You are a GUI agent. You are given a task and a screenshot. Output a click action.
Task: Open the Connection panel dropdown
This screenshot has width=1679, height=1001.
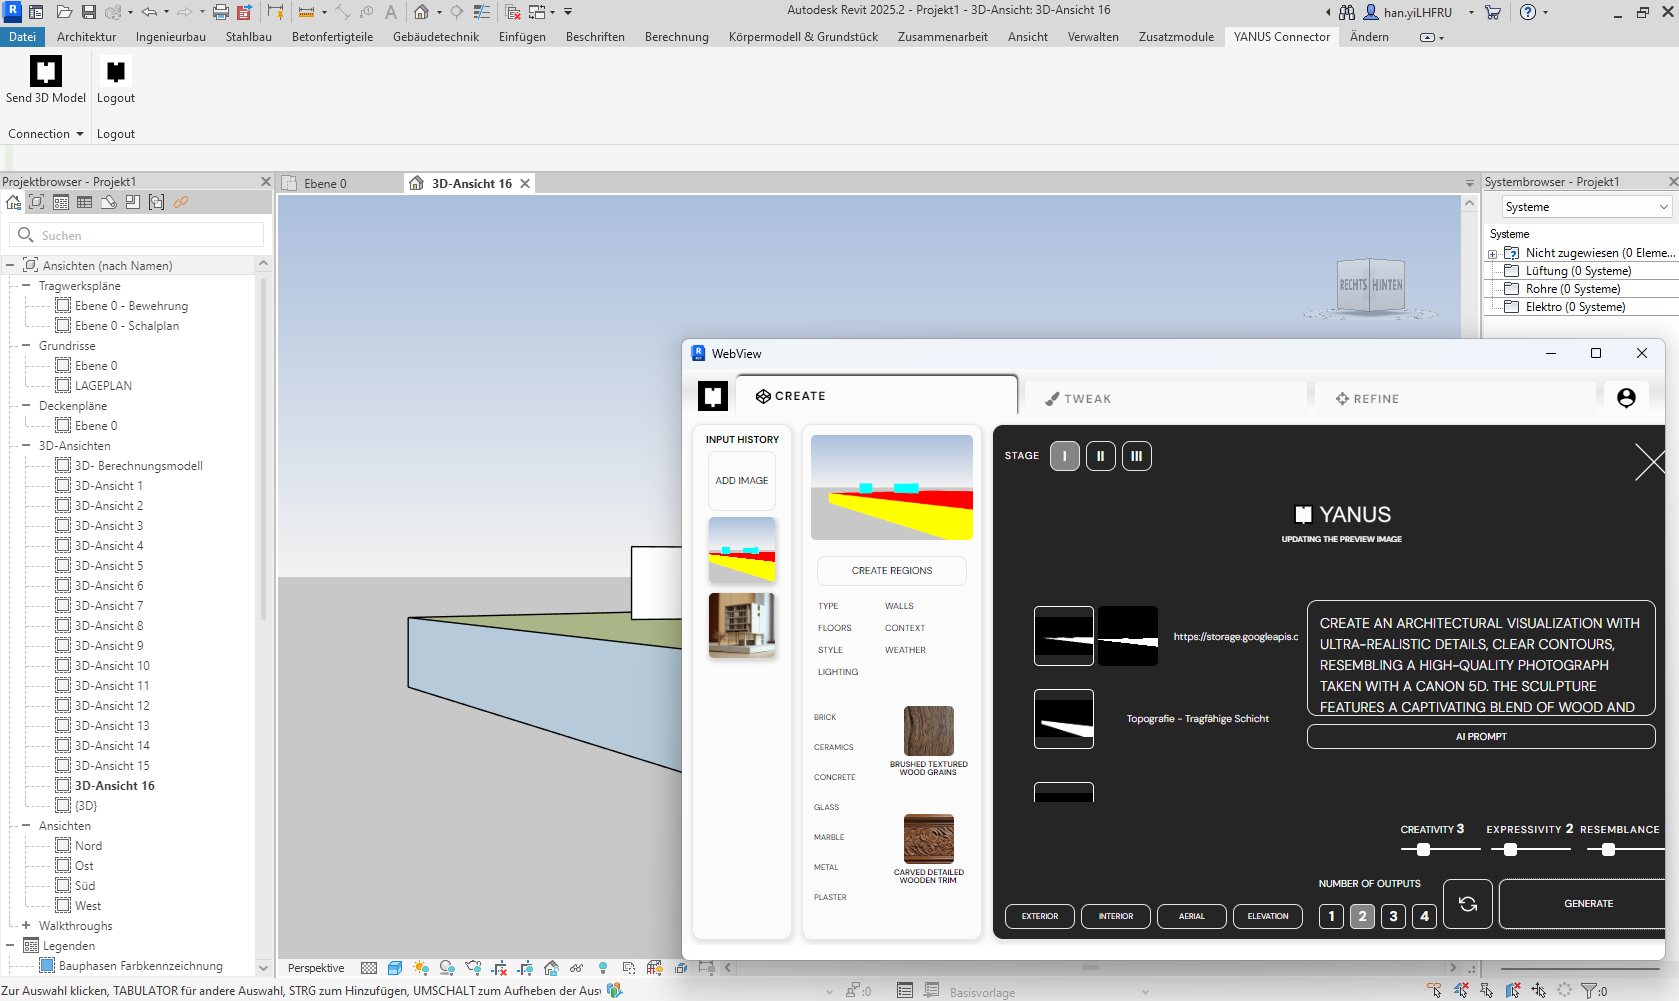(46, 134)
